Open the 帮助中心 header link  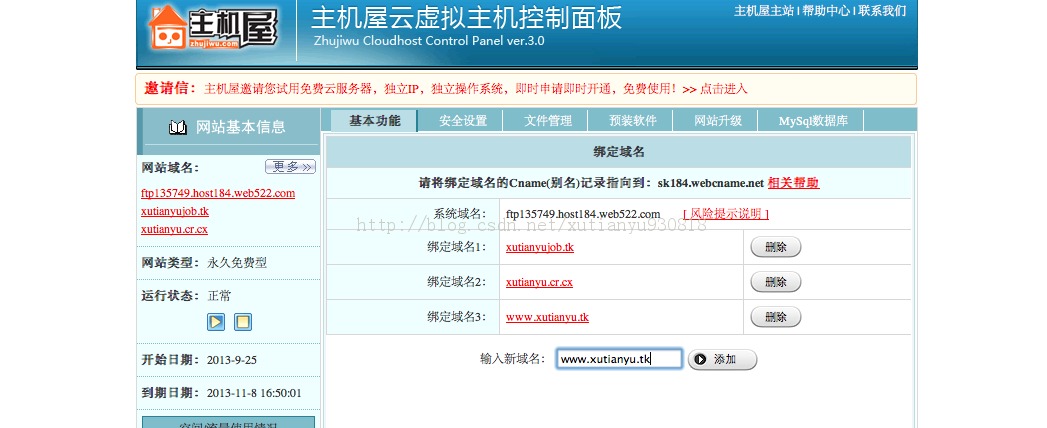826,11
